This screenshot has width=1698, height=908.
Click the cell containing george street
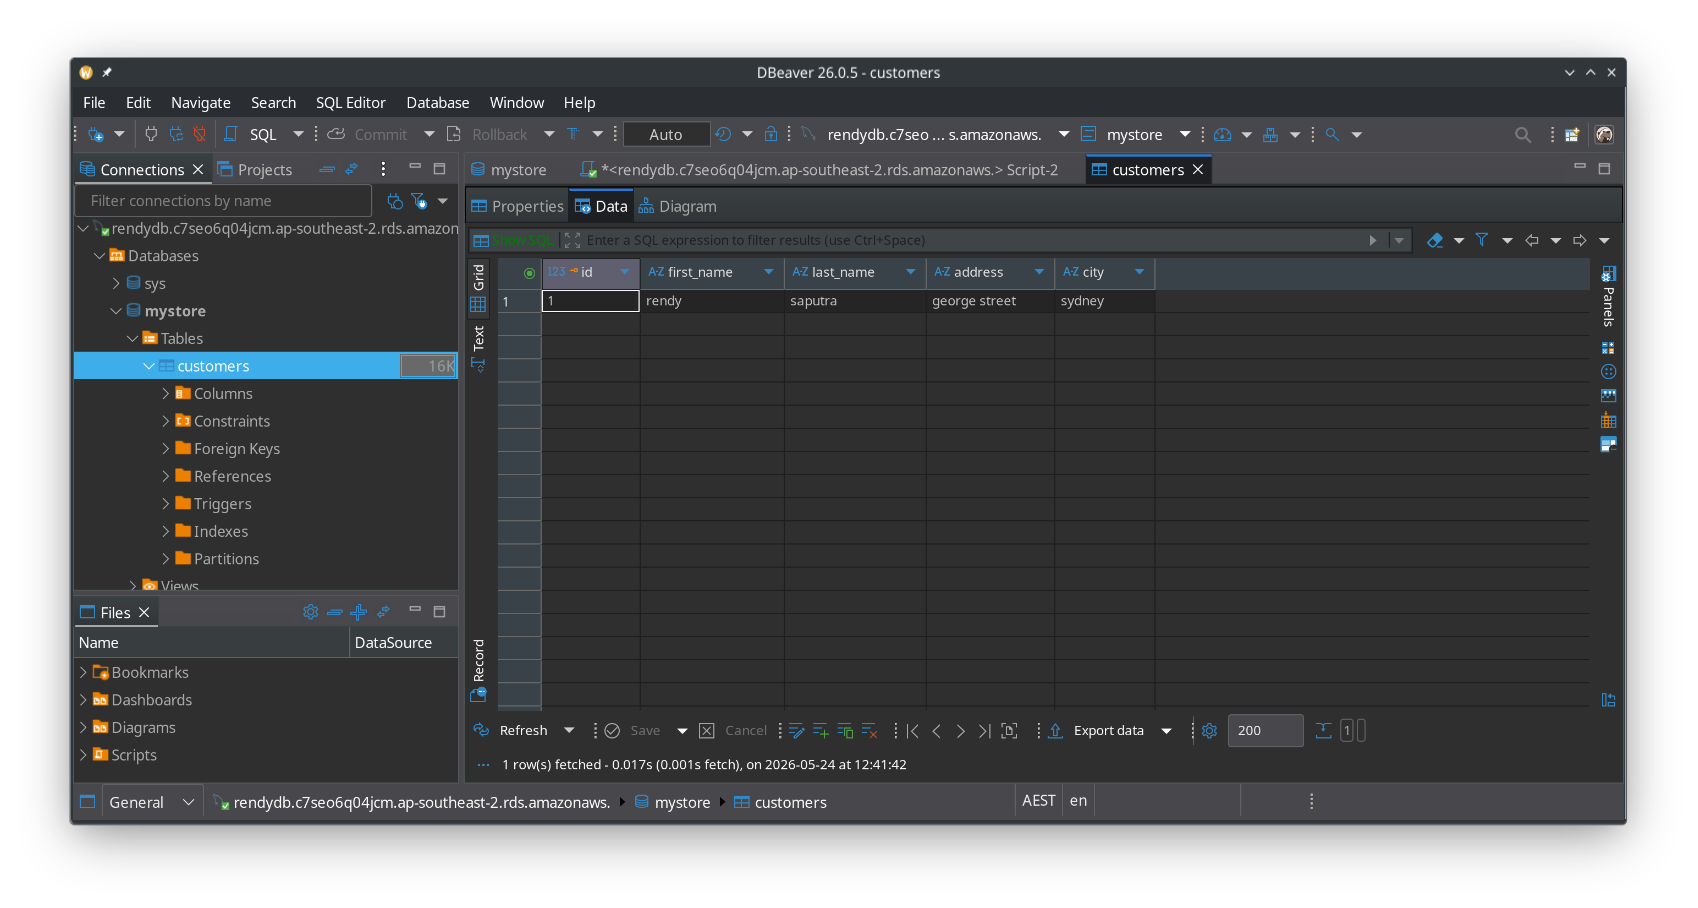(990, 301)
